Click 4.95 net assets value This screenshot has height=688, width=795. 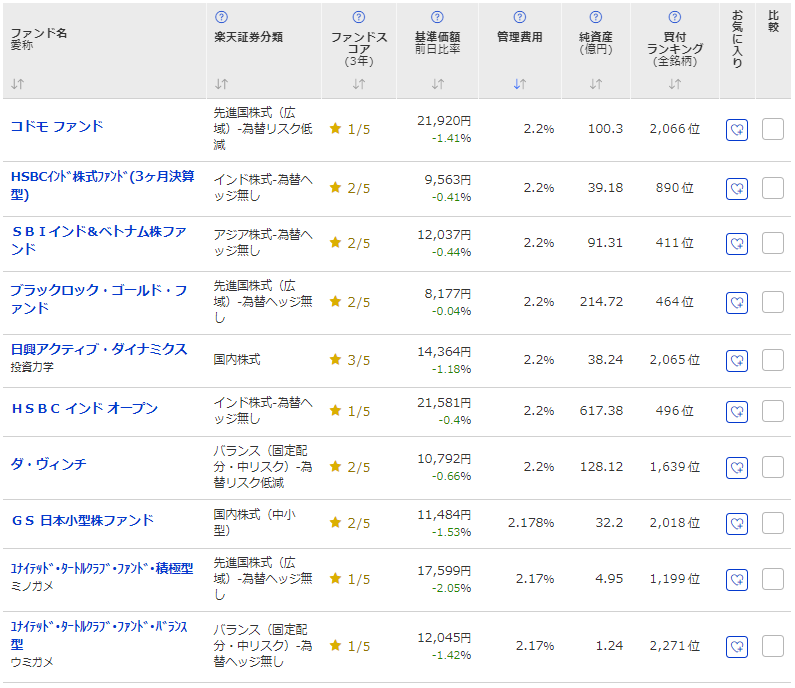pos(609,578)
